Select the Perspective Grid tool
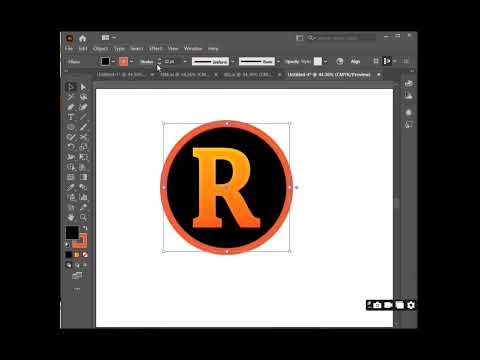The width and height of the screenshot is (480, 360). tap(83, 167)
